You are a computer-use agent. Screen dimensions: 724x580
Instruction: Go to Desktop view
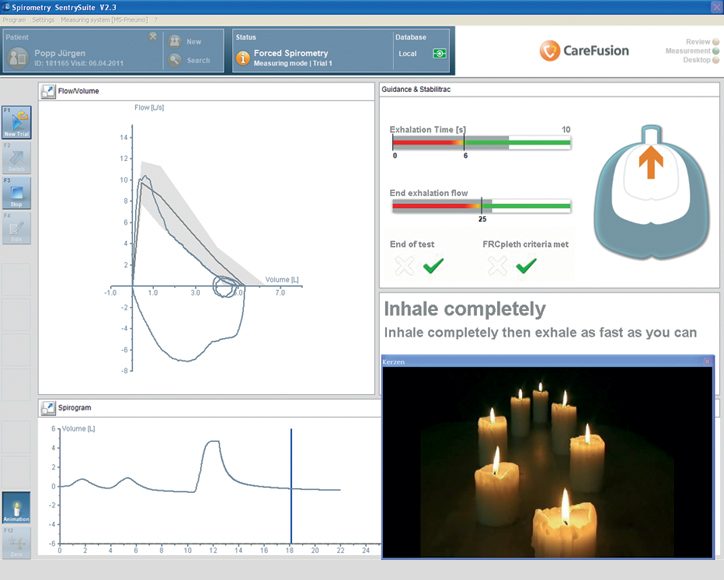(x=697, y=60)
